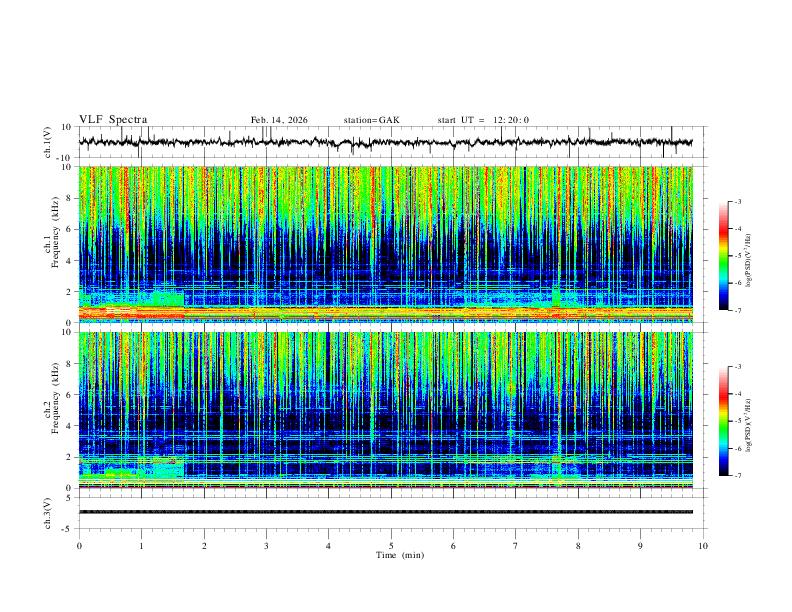Click the 'ch.1 Frequency (kHz)' axis label

51,232
